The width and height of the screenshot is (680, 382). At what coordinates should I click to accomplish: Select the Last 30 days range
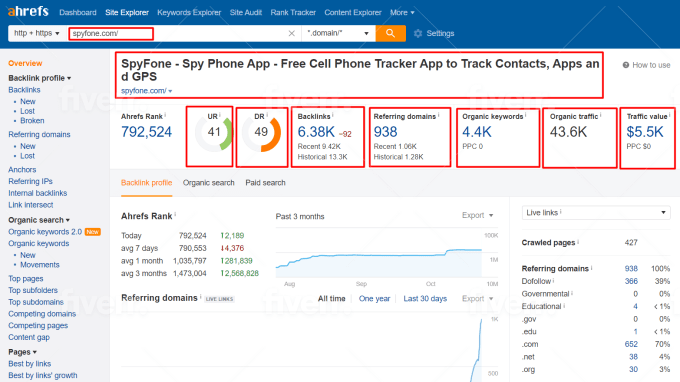pyautogui.click(x=425, y=299)
